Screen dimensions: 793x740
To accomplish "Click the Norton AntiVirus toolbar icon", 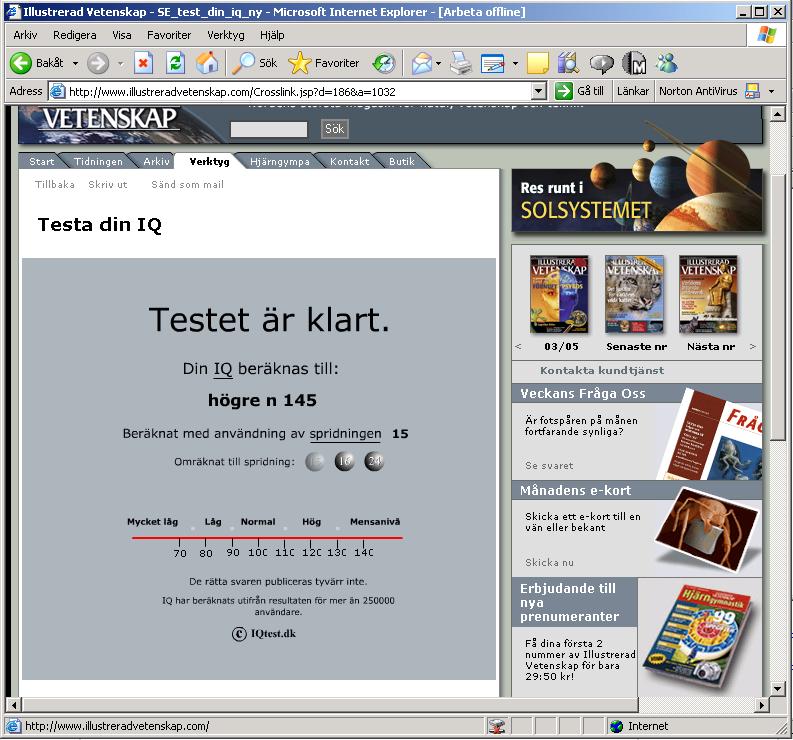I will pos(753,92).
